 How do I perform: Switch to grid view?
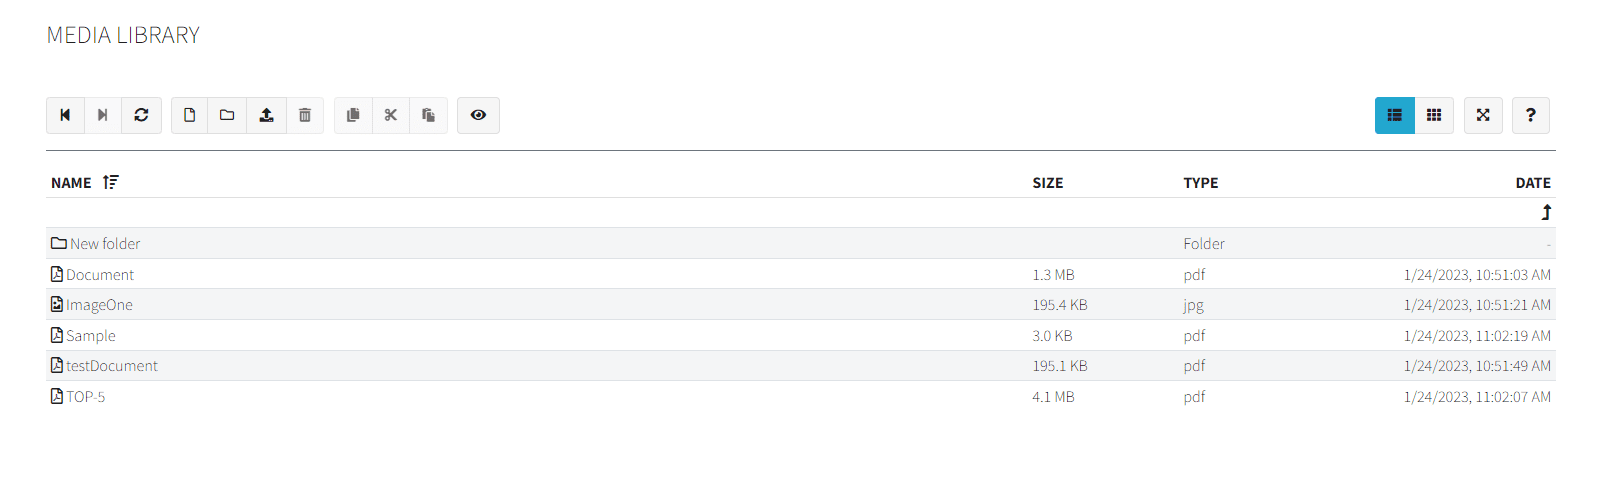[x=1434, y=115]
